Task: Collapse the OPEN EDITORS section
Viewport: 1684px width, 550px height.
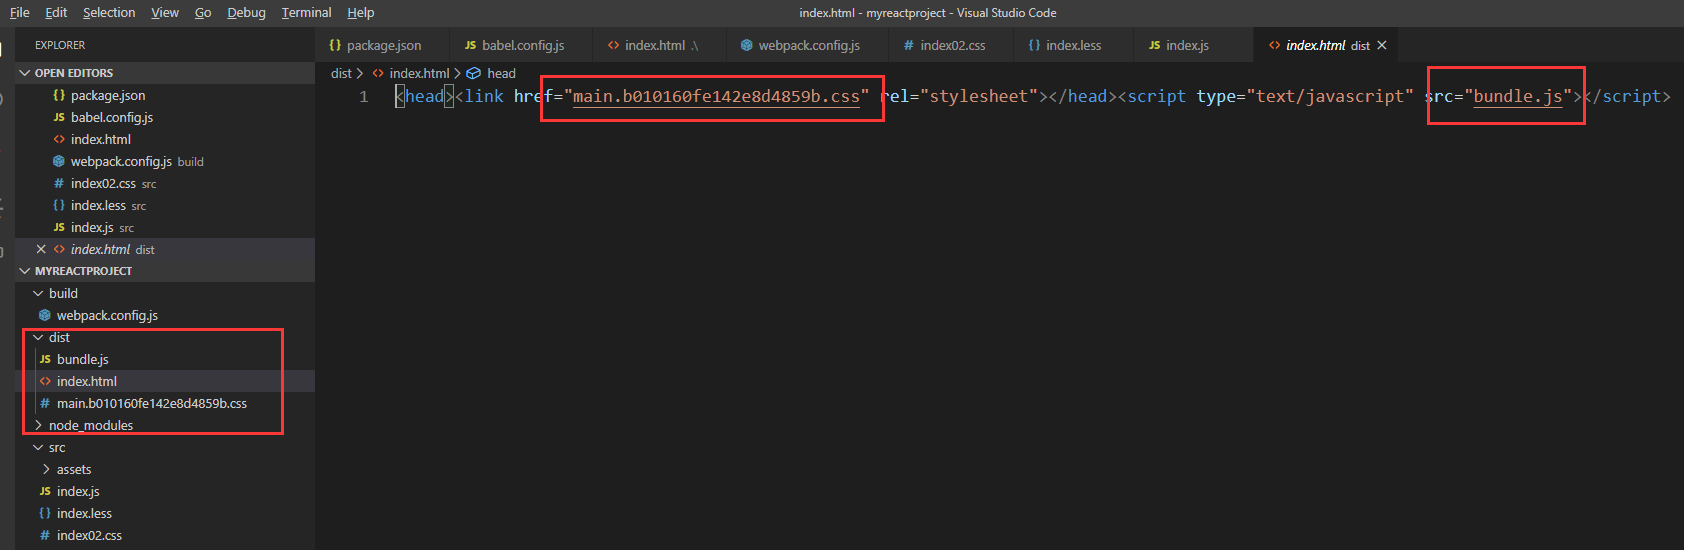Action: click(x=25, y=73)
